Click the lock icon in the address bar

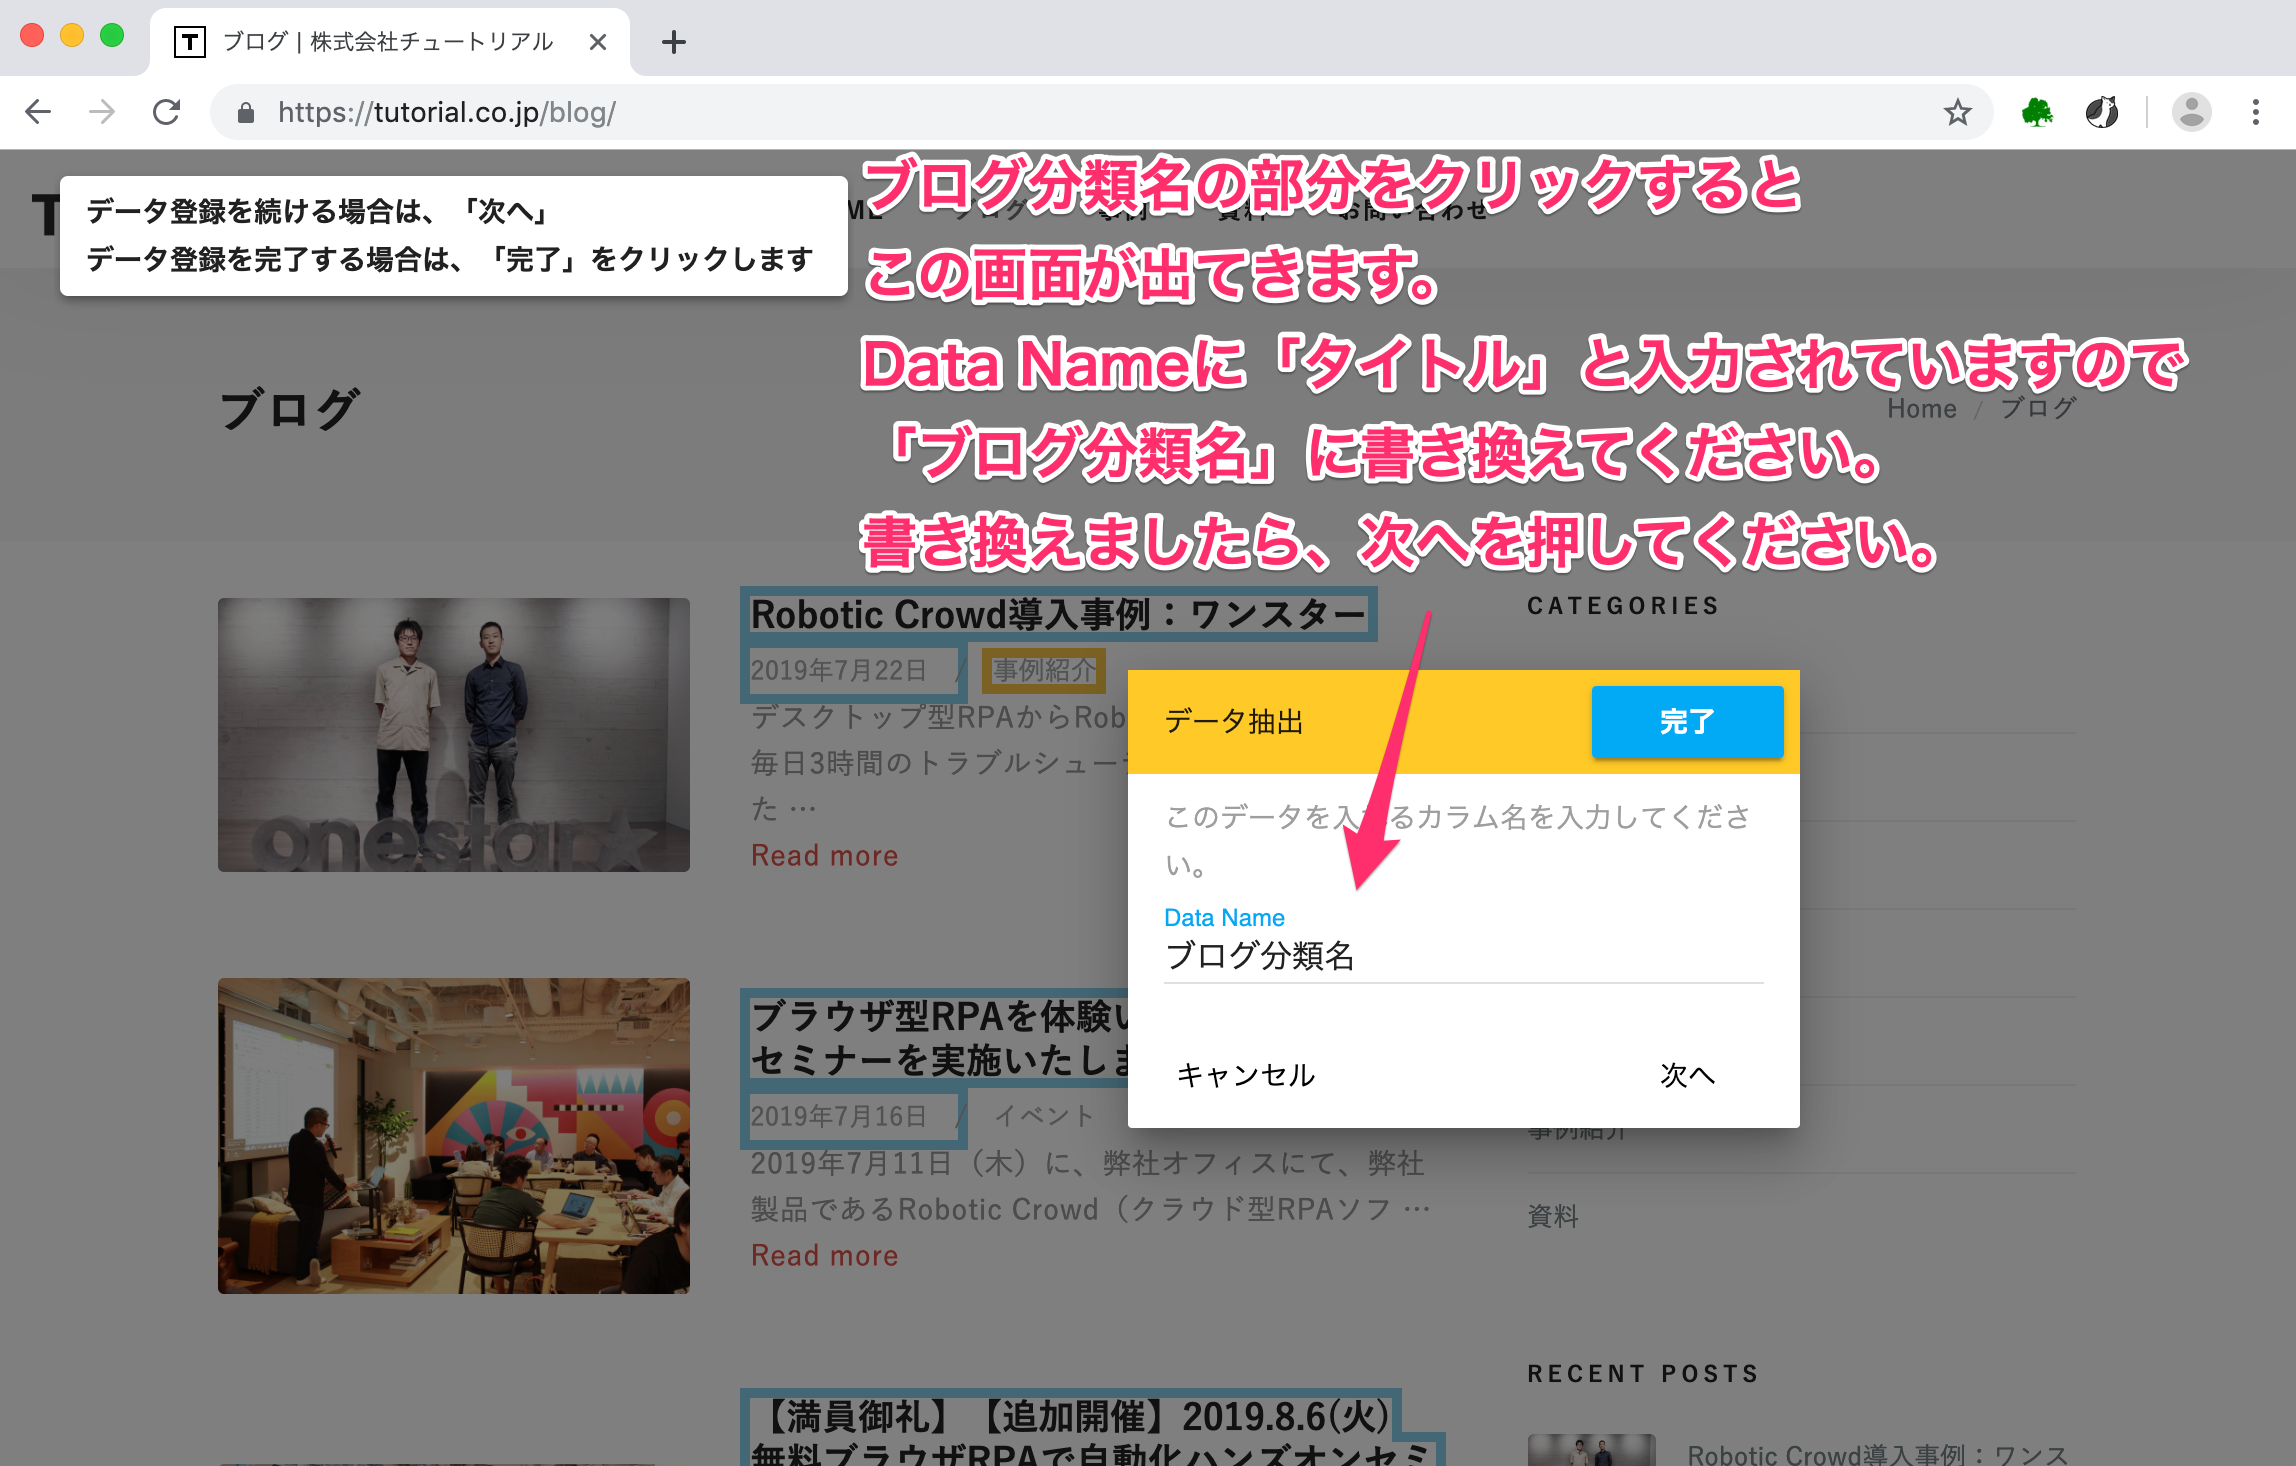click(x=246, y=113)
